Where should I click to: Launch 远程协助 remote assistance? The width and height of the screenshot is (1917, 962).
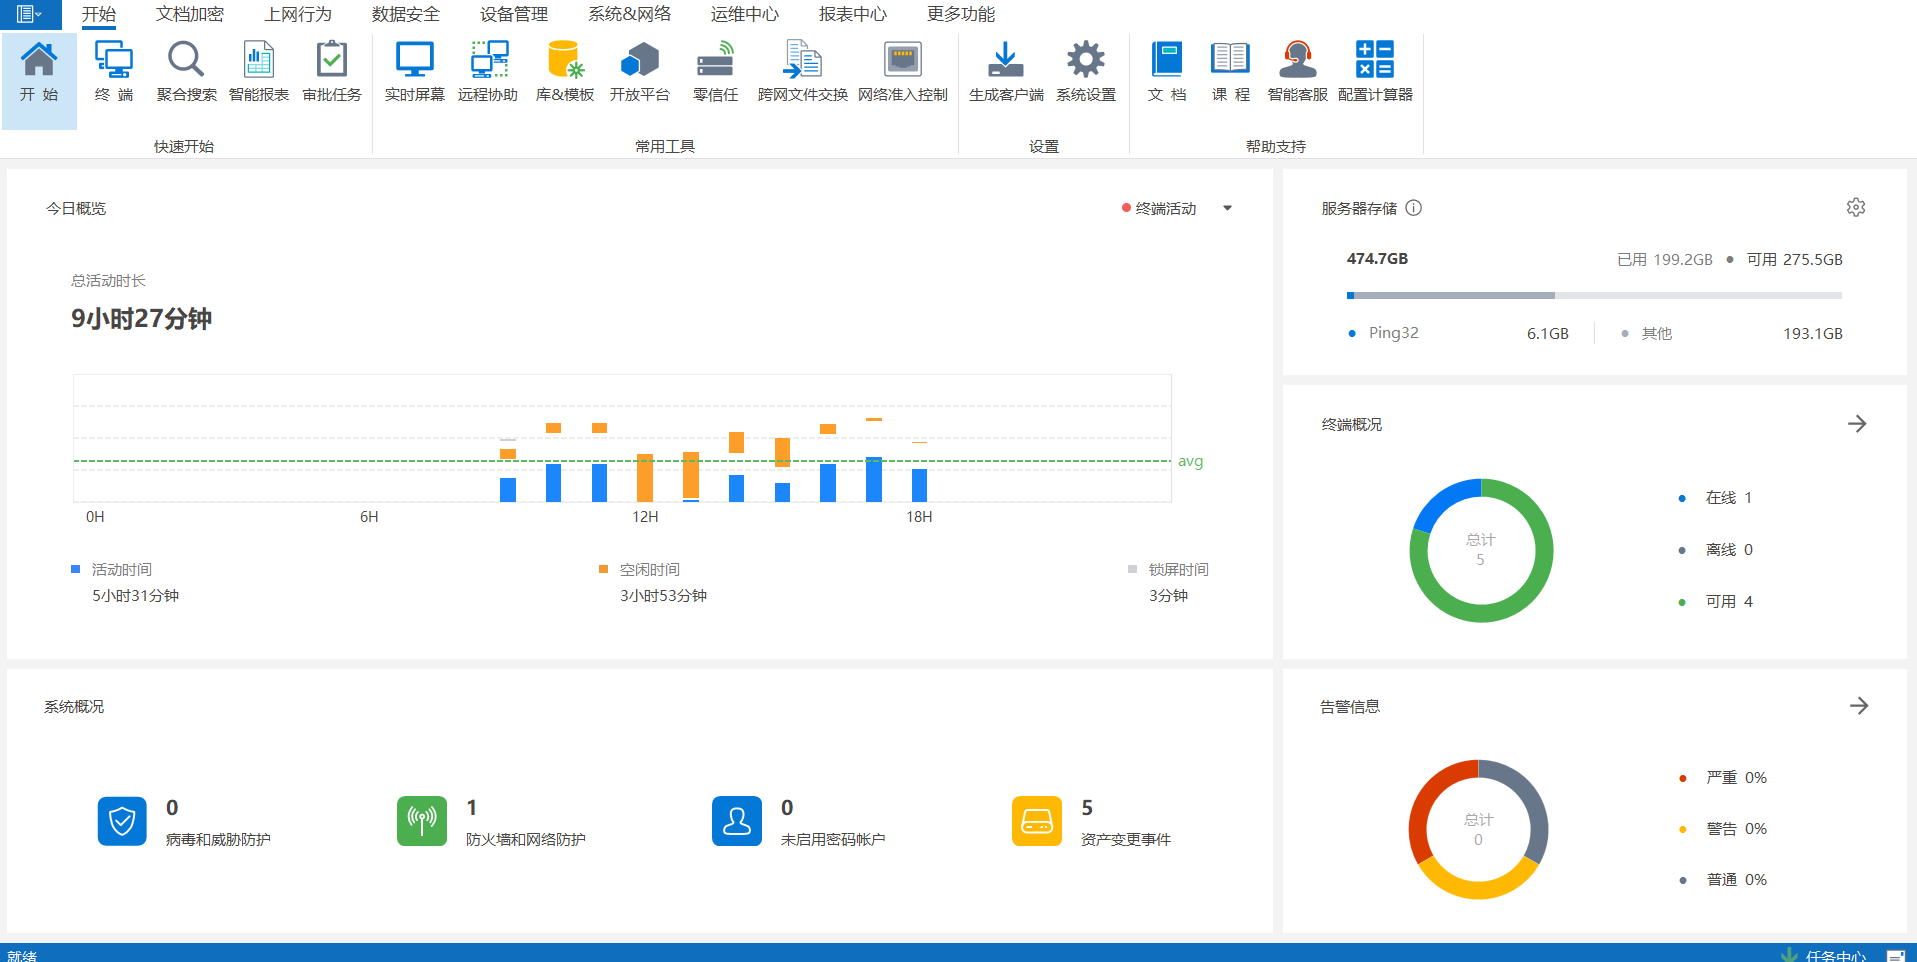[488, 71]
